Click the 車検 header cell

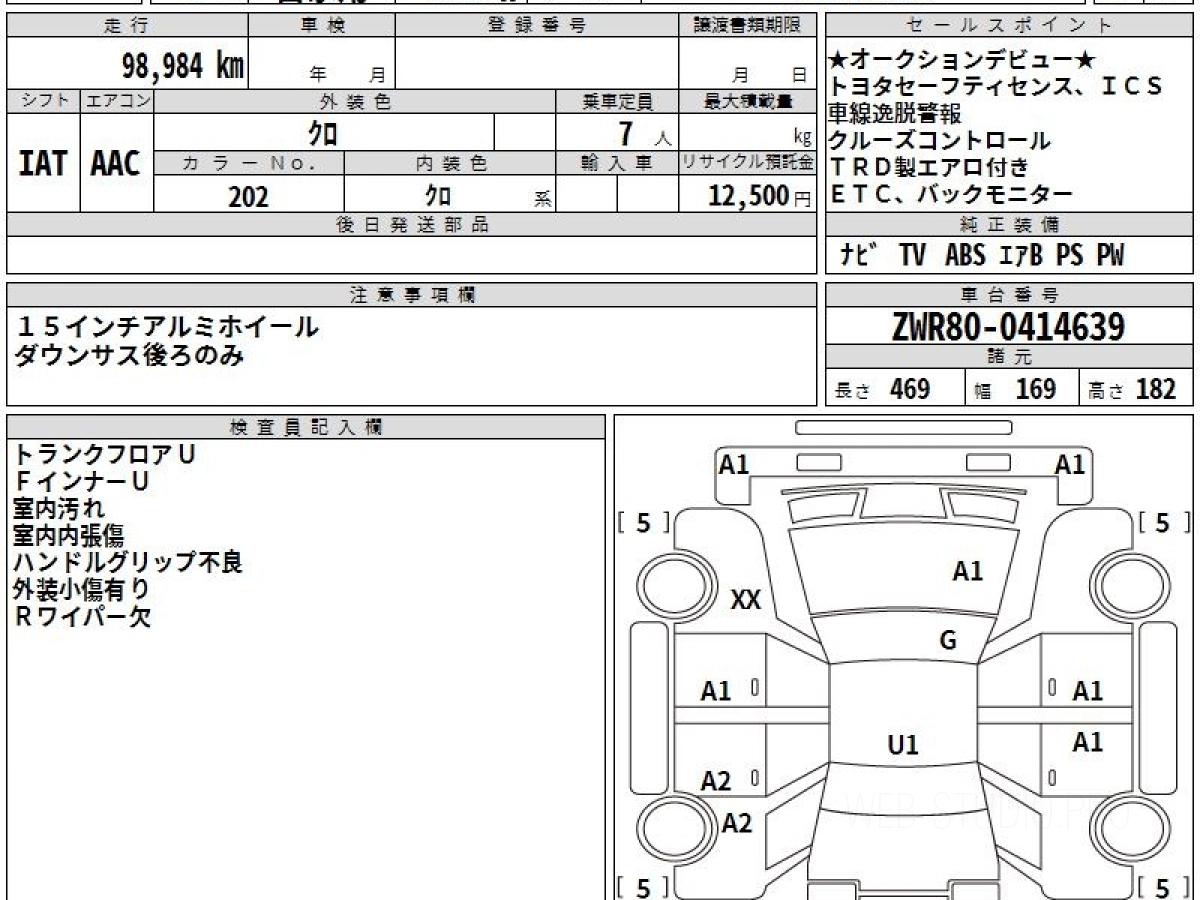[x=322, y=26]
